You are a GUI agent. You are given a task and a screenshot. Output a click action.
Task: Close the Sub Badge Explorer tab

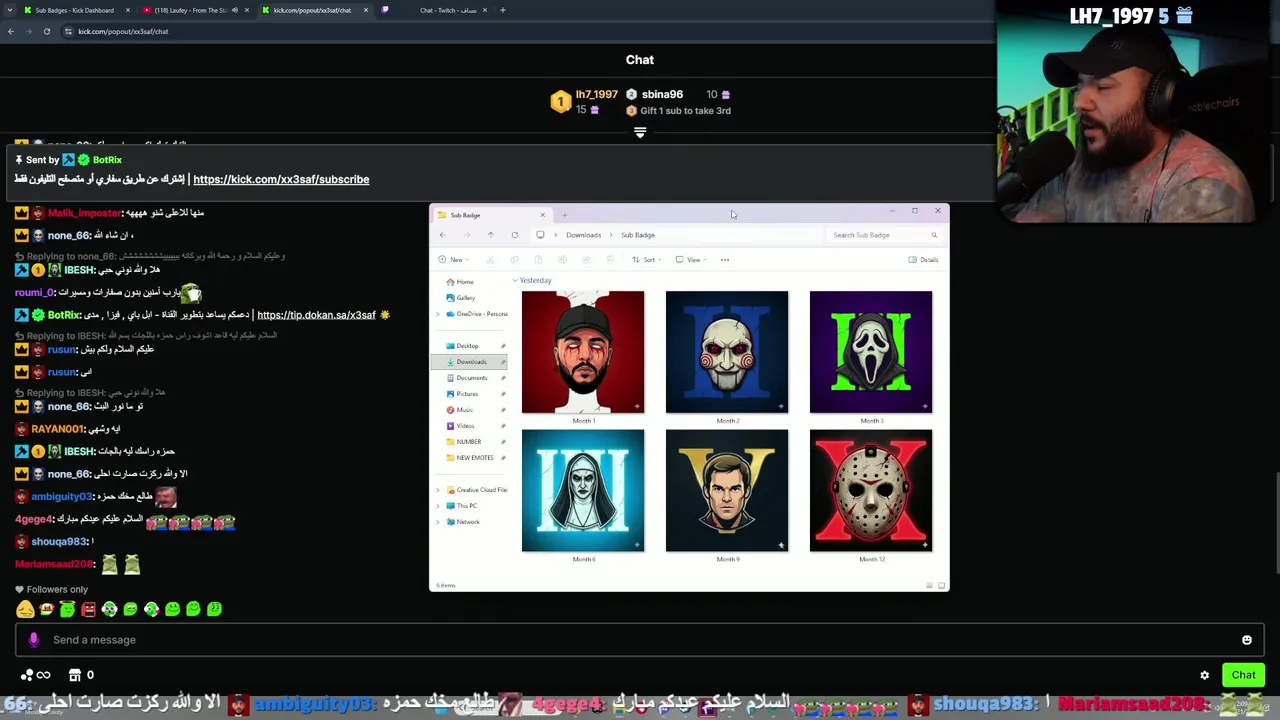click(543, 215)
